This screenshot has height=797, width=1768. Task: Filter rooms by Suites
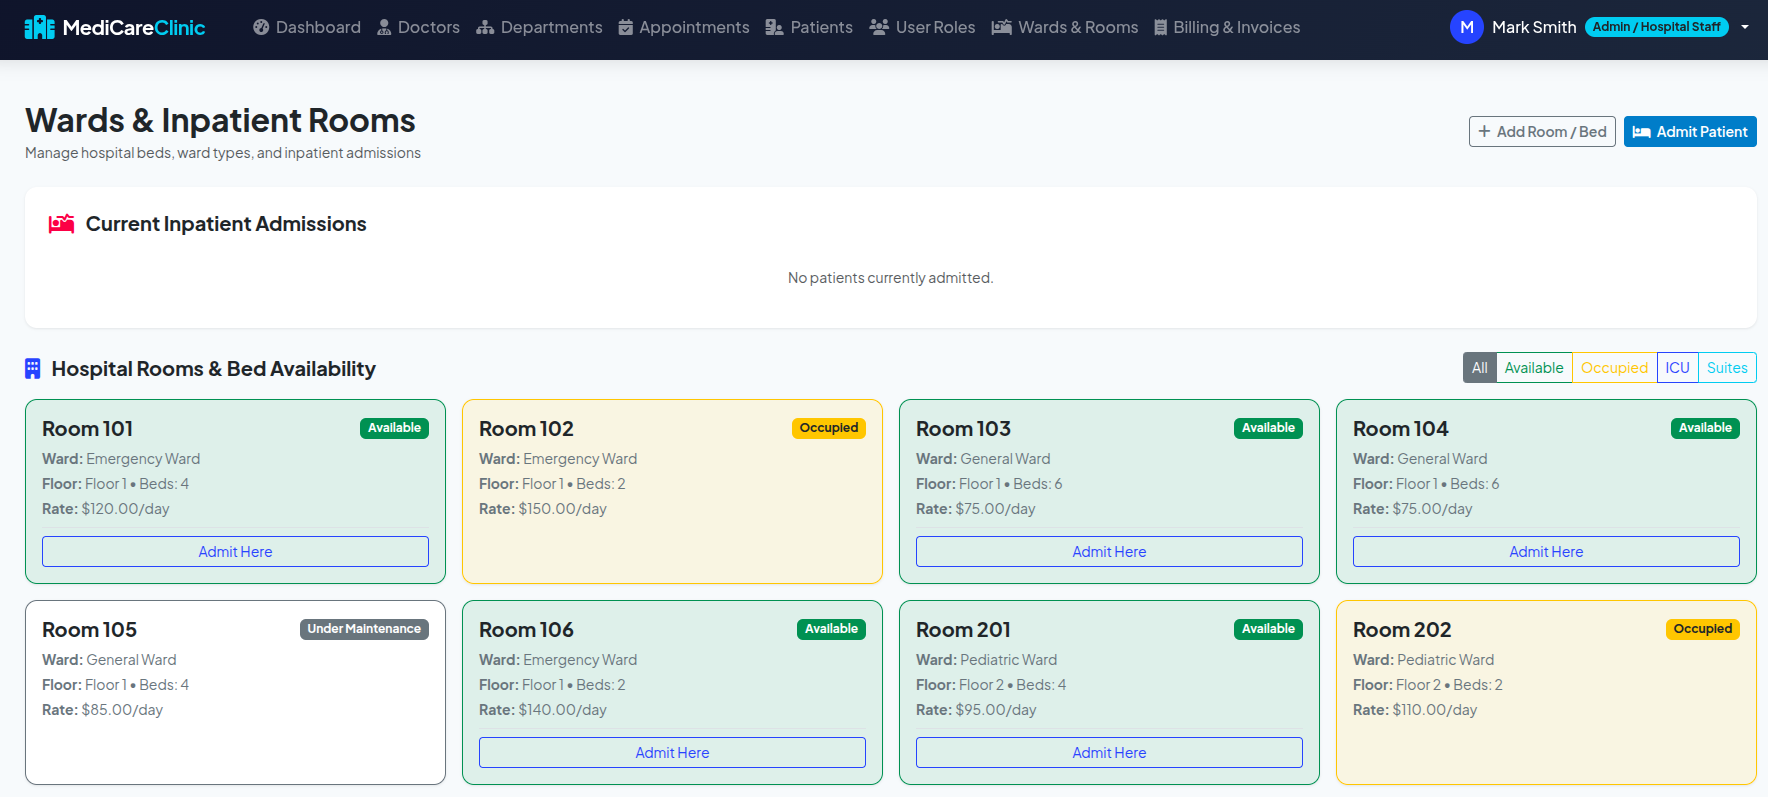click(1727, 368)
